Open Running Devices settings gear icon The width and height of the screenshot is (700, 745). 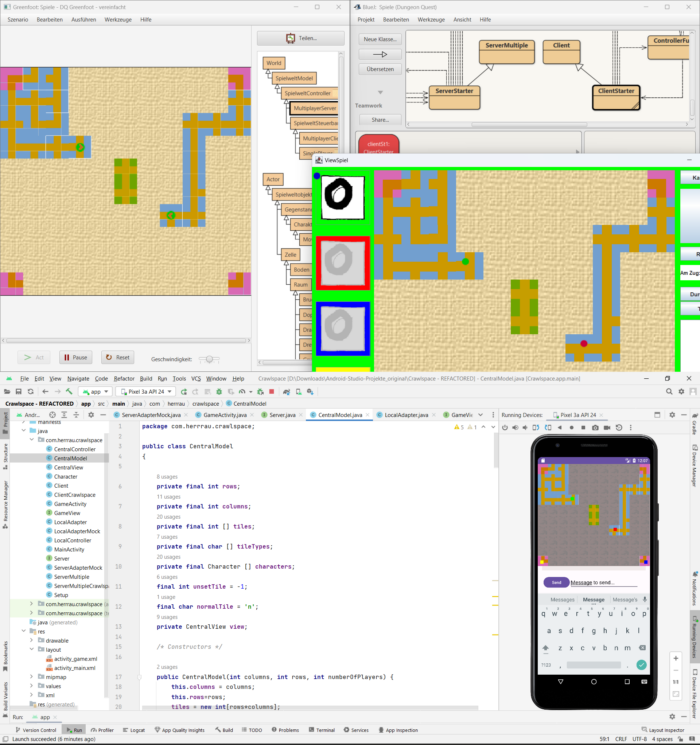click(x=671, y=414)
